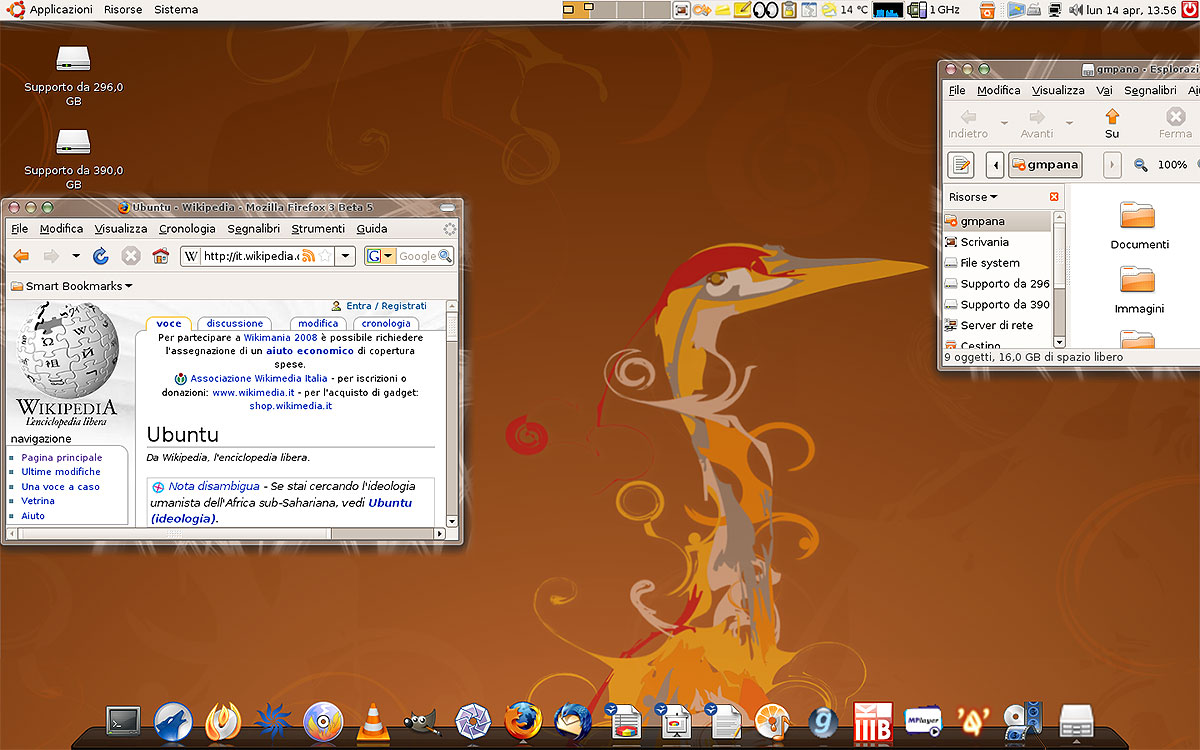The width and height of the screenshot is (1200, 750).
Task: Open the Indietro history dropdown arrow
Action: coord(1004,124)
